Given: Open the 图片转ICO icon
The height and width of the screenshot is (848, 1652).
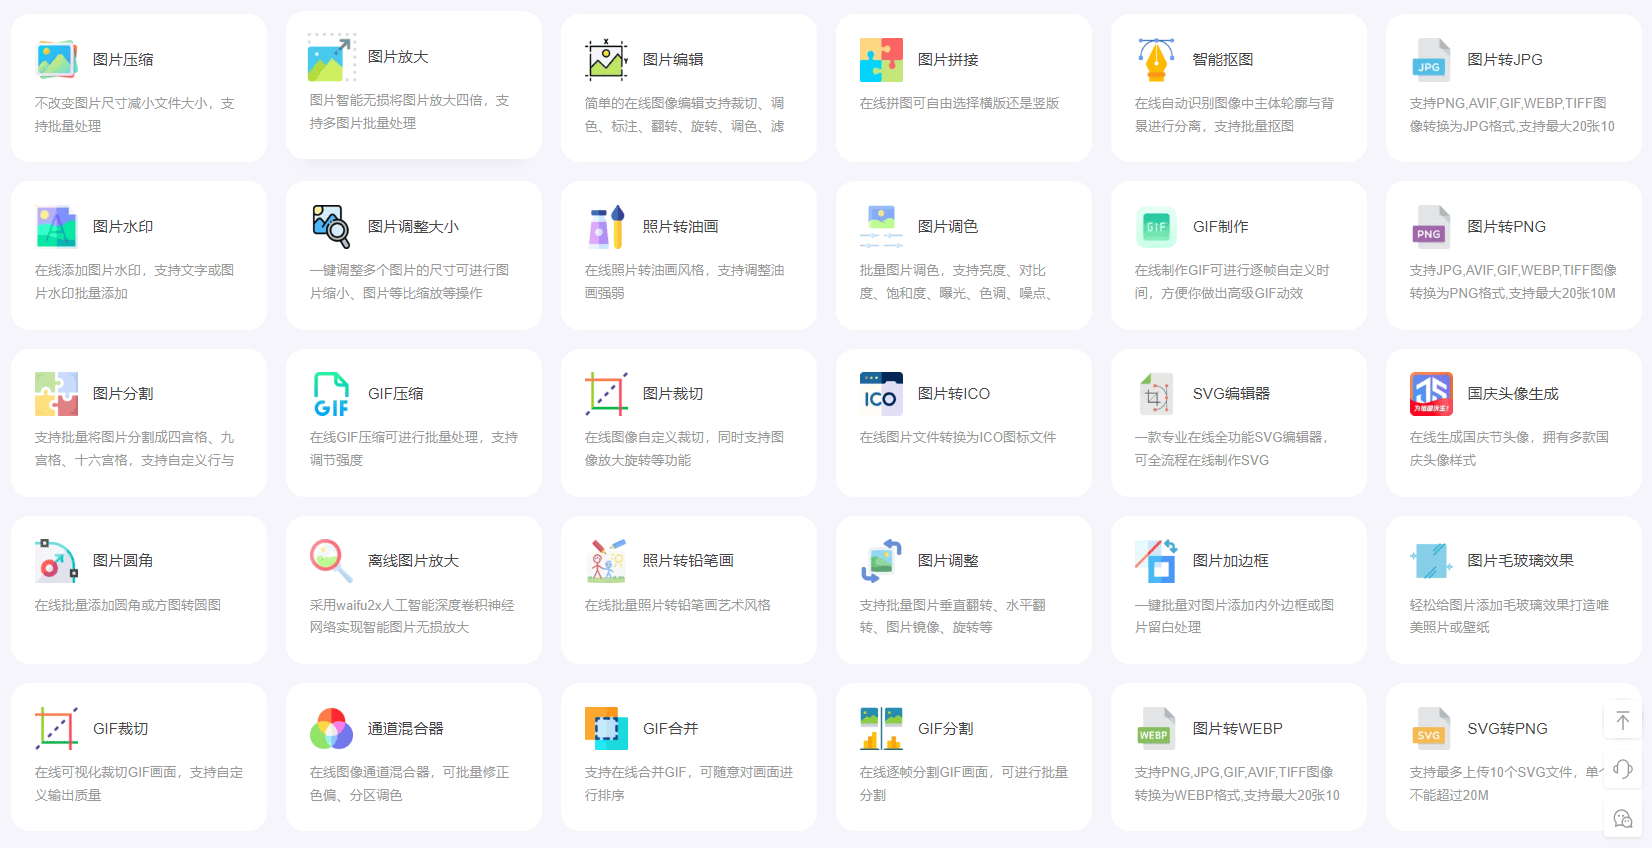Looking at the screenshot, I should [x=882, y=394].
